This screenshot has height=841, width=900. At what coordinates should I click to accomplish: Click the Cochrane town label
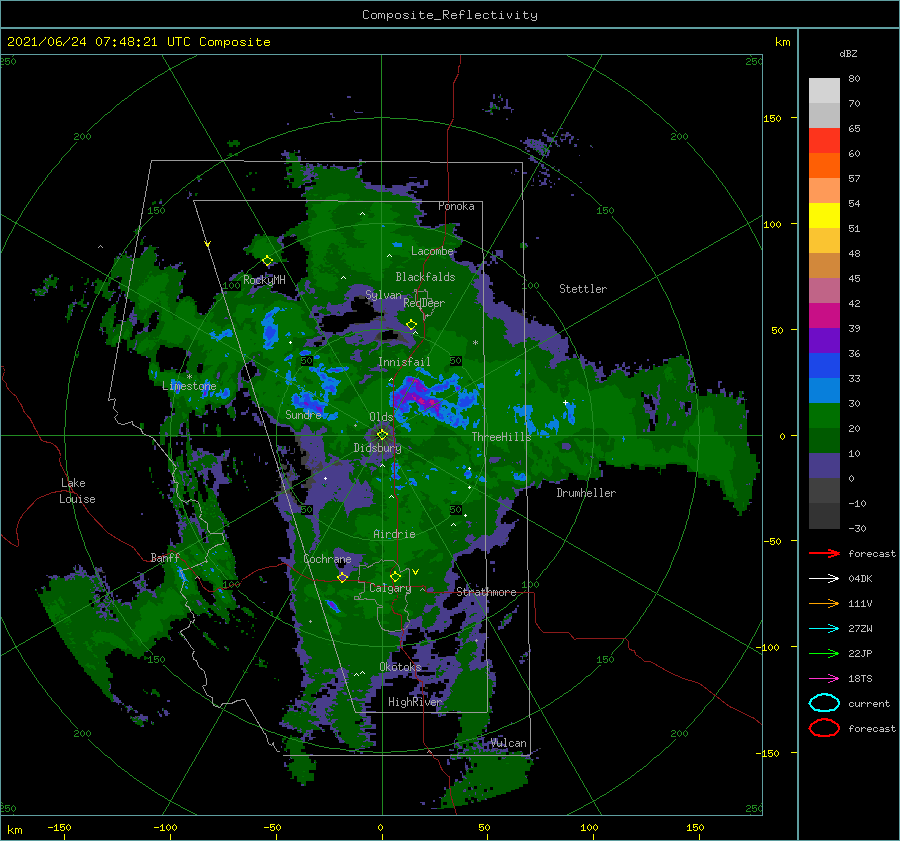click(327, 559)
